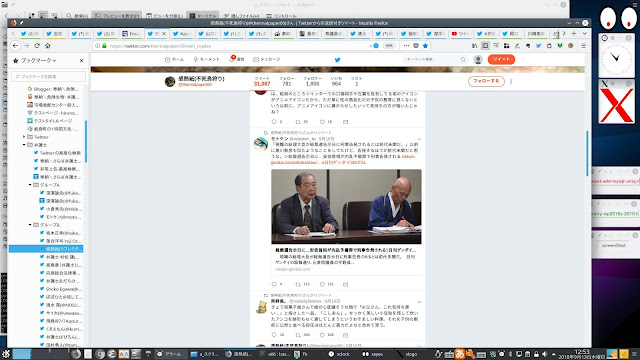Open the Firefox home page icon

48,46
